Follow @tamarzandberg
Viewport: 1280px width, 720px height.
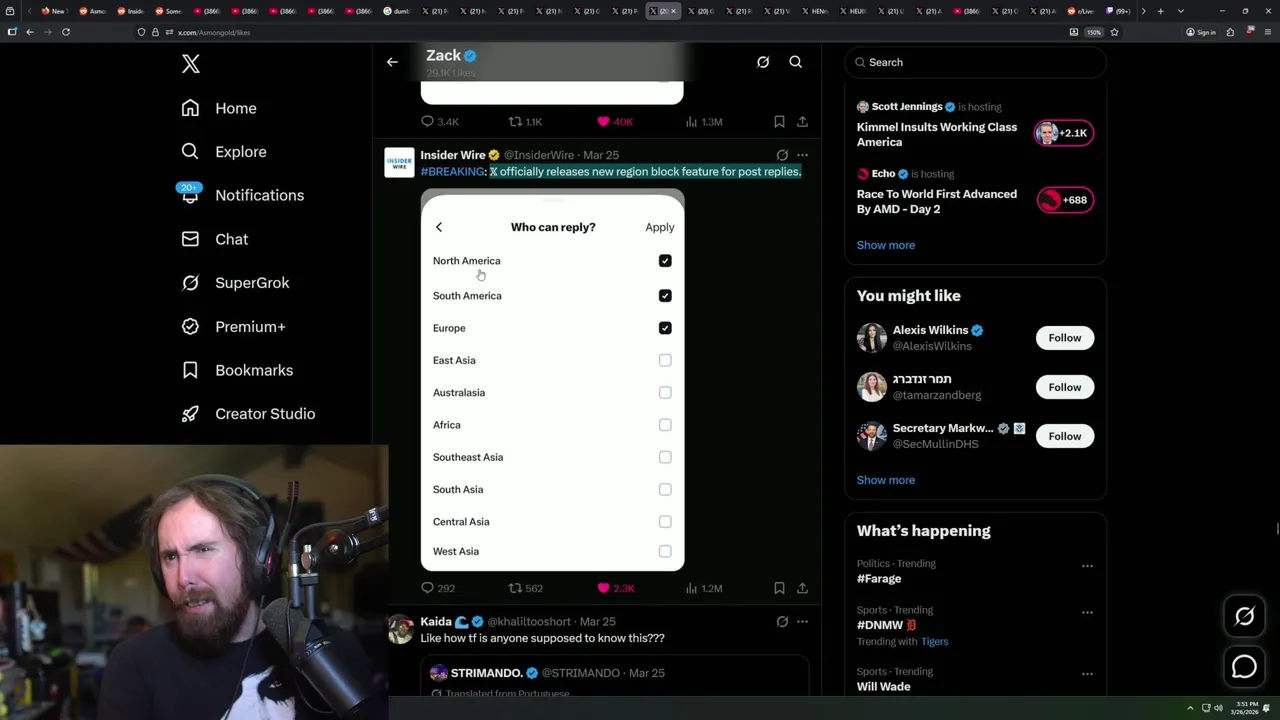coord(1064,387)
